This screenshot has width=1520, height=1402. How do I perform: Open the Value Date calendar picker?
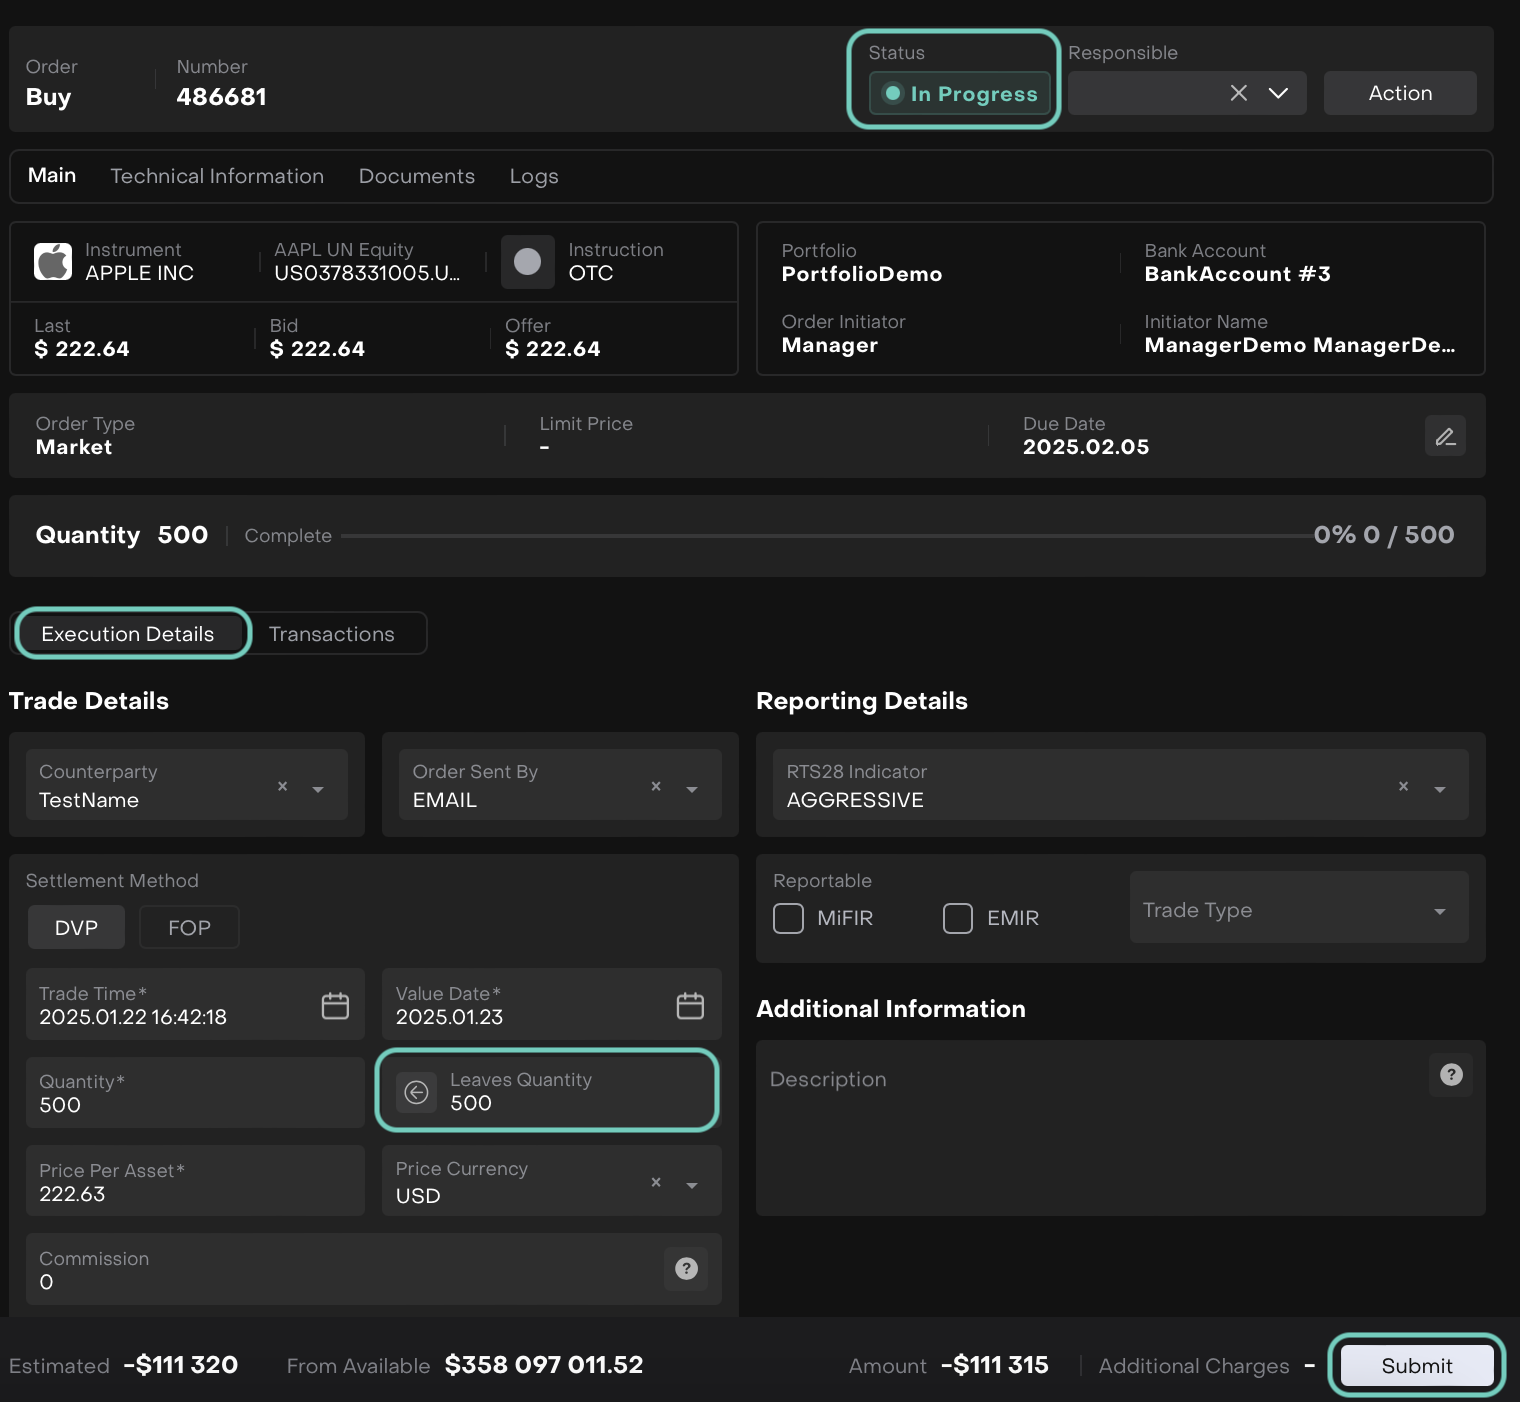(x=690, y=1005)
